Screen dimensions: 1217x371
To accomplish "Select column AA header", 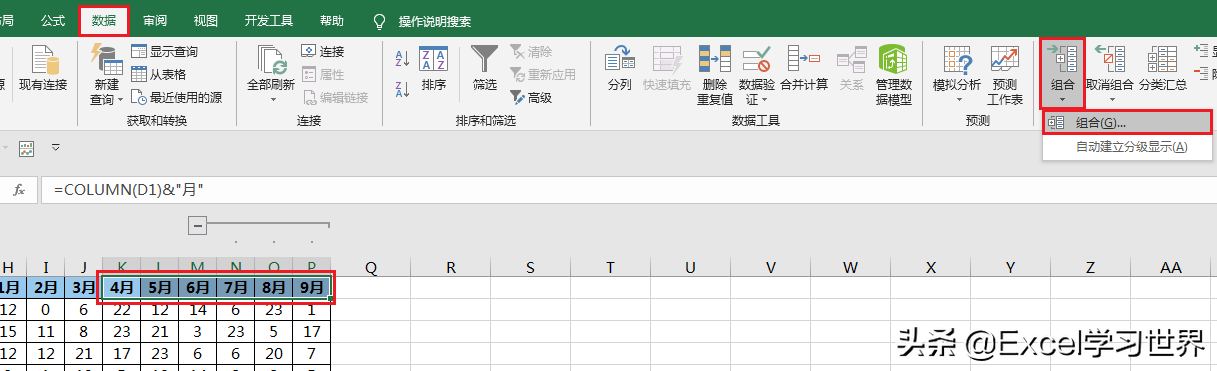I will tap(1171, 267).
